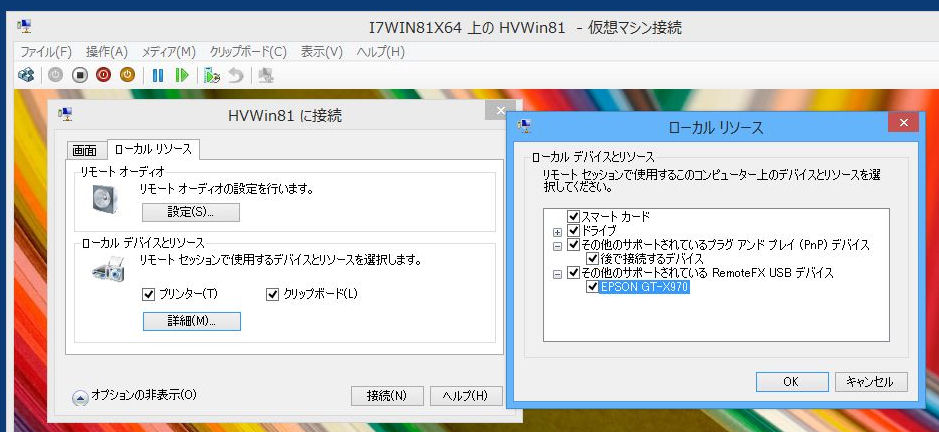The height and width of the screenshot is (432, 939).
Task: Collapse the RemoteFX USB デバイス tree node
Action: pos(558,274)
